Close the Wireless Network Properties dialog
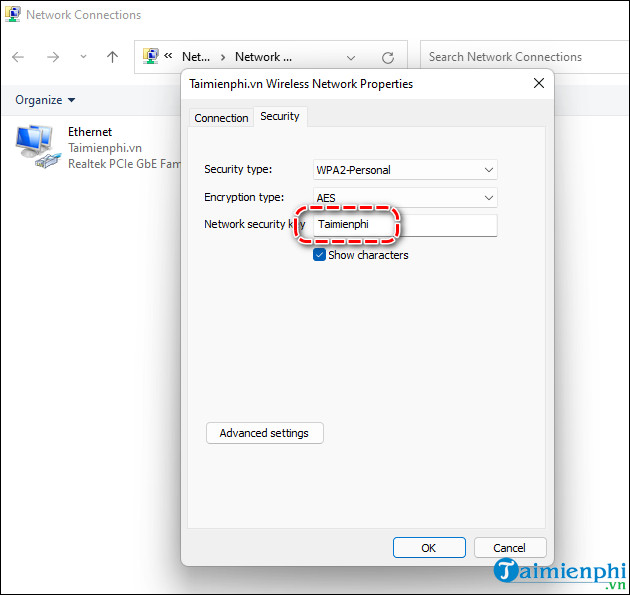630x595 pixels. pos(539,83)
